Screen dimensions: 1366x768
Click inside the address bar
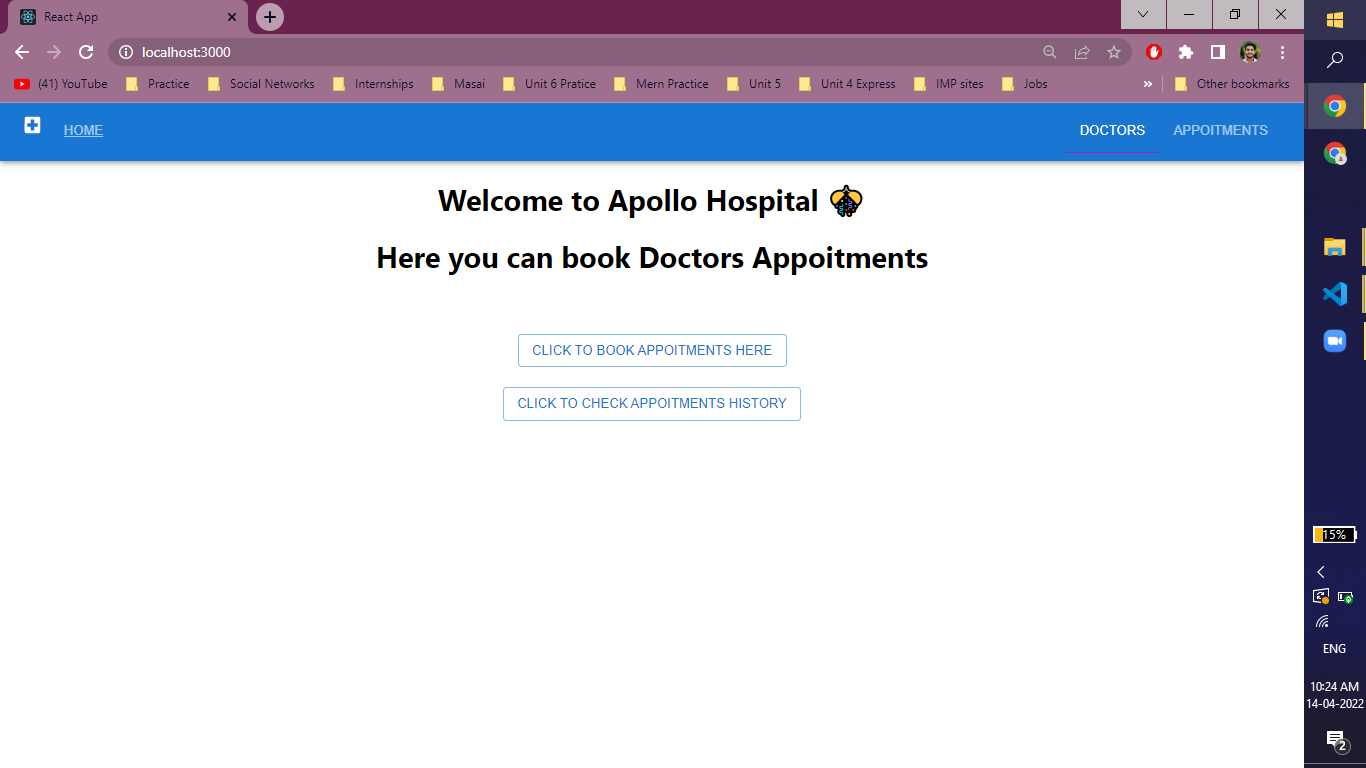[x=400, y=51]
